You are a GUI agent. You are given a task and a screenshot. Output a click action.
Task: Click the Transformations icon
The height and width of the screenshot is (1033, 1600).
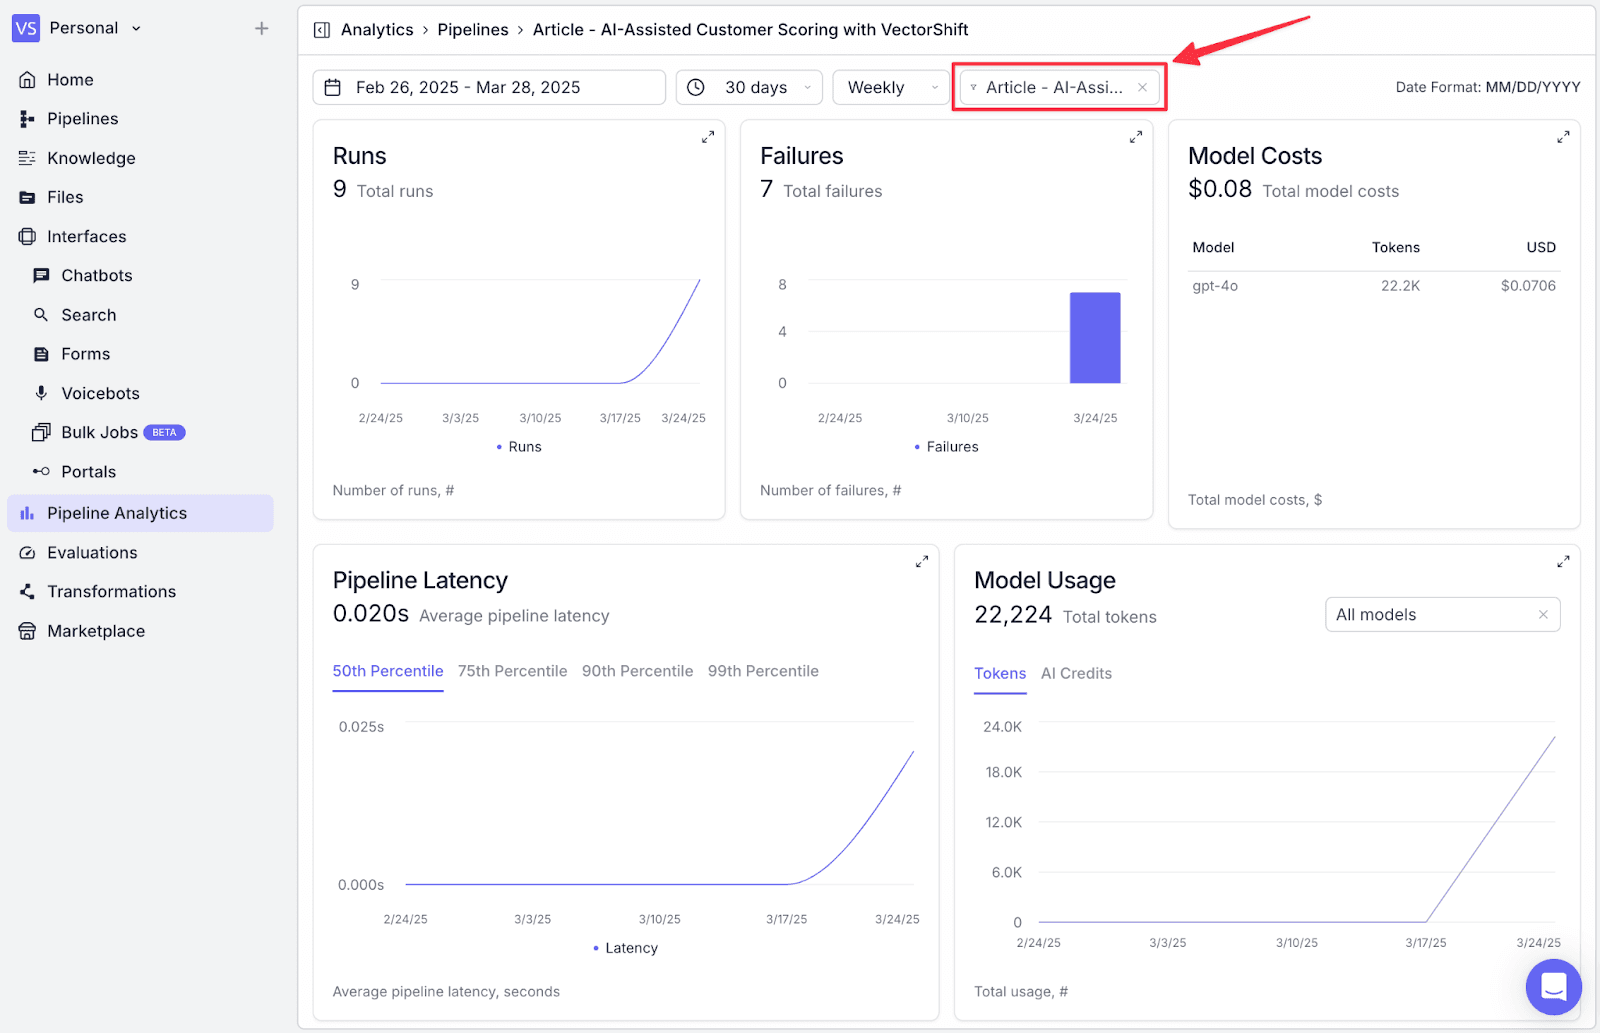pos(27,592)
